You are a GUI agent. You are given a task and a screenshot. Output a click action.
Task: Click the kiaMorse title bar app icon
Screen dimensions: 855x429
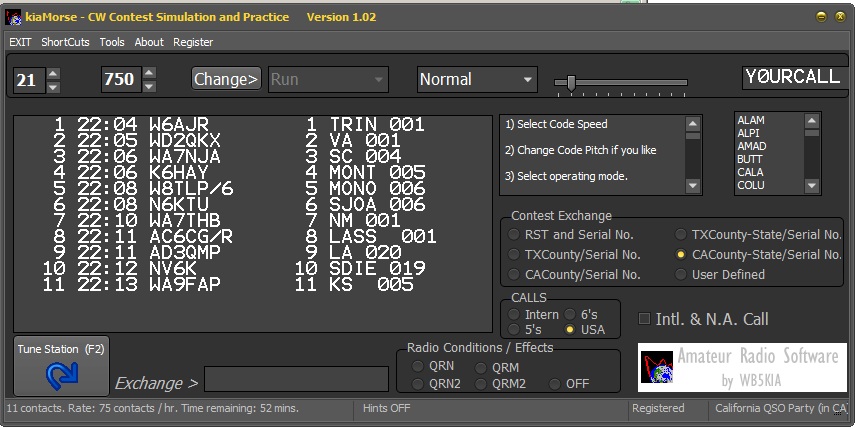(14, 17)
